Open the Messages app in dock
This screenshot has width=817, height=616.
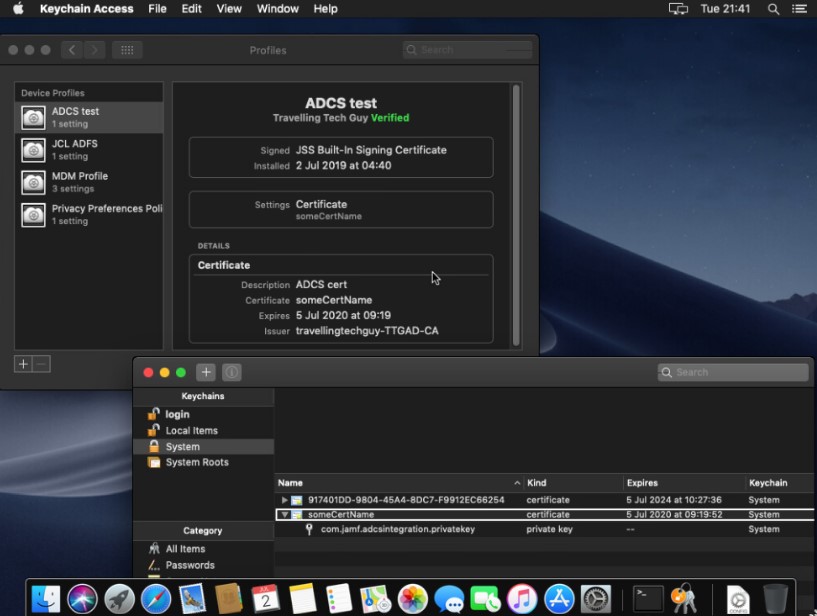(449, 599)
